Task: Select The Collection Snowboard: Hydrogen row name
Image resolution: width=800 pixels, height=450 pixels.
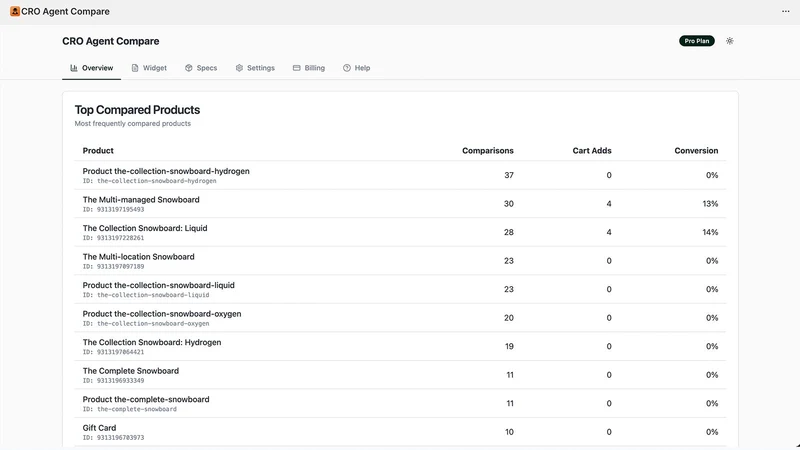Action: click(152, 342)
